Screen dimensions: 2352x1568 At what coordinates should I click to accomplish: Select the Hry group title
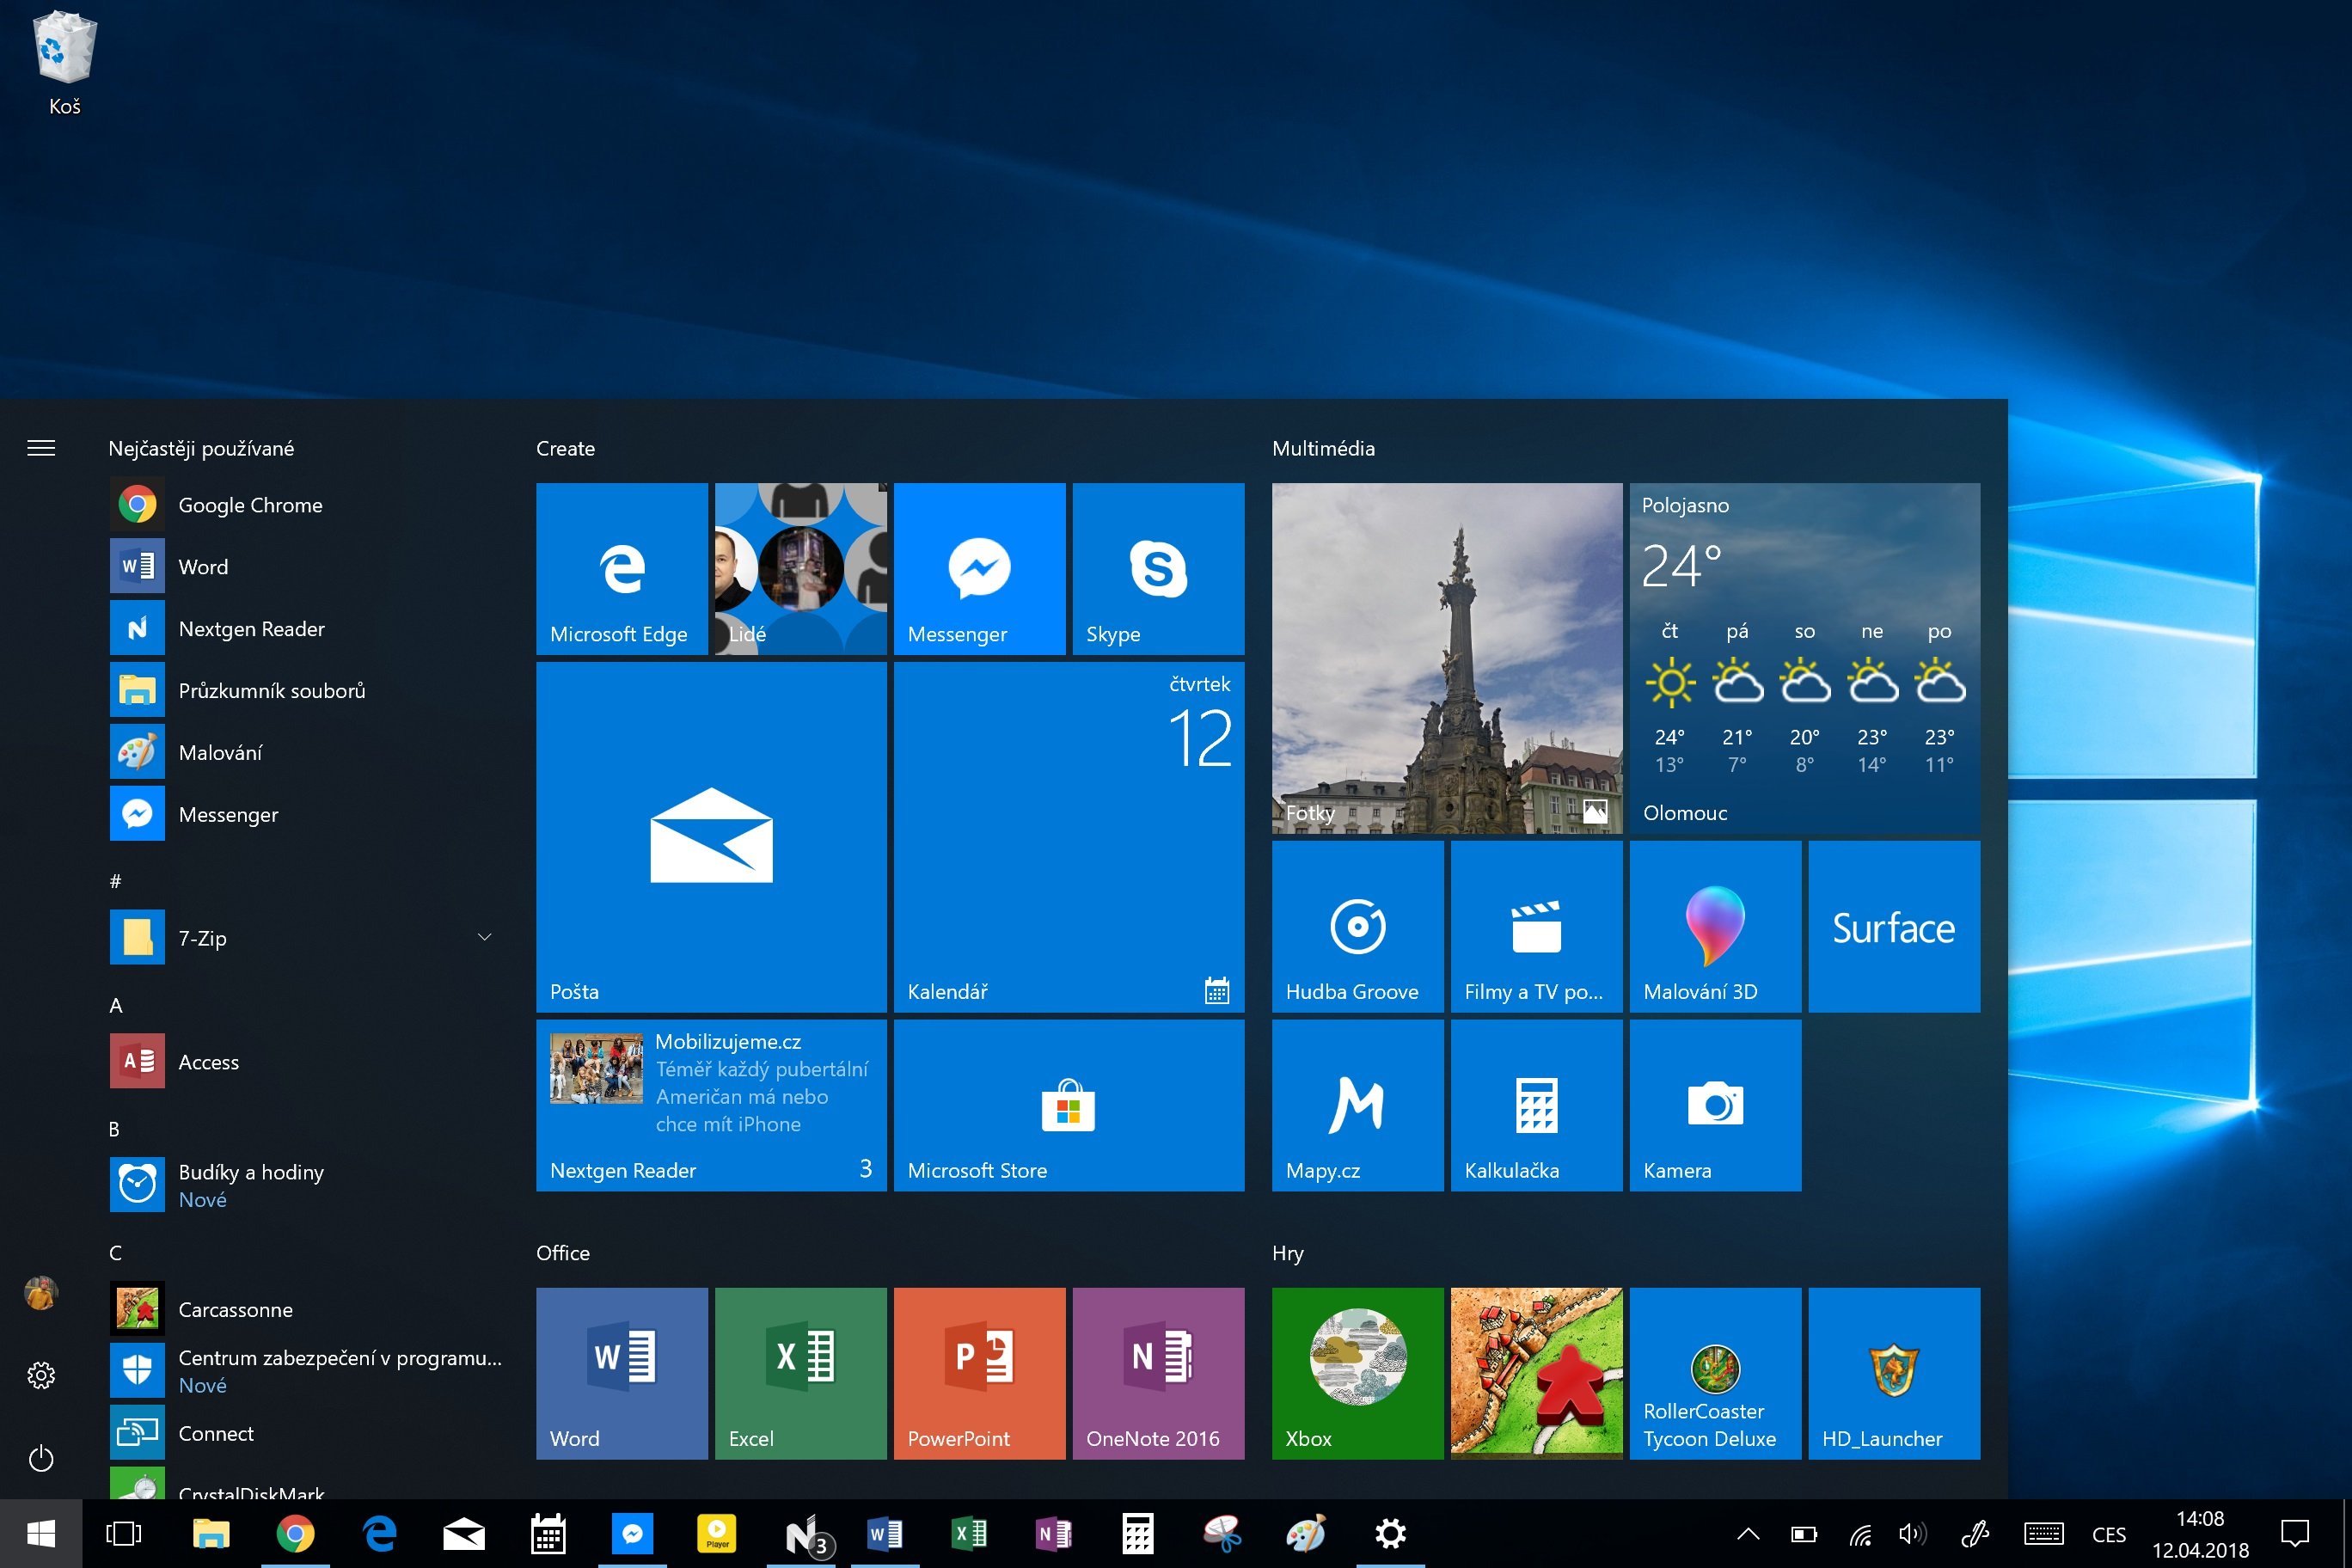coord(1288,1254)
